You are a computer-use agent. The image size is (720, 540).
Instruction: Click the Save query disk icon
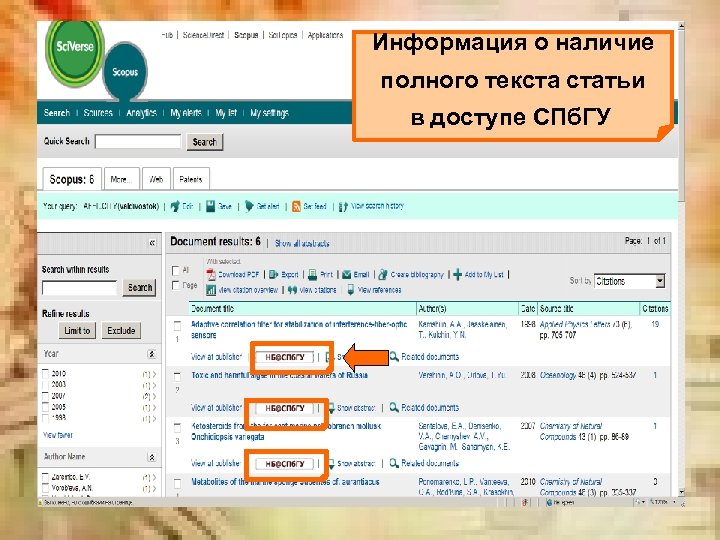pyautogui.click(x=210, y=206)
